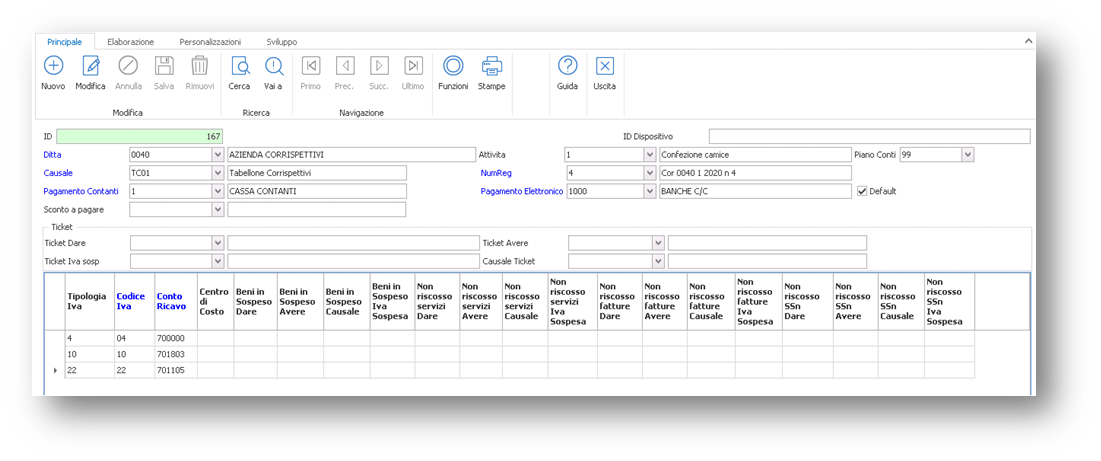Go to first record with Primo
This screenshot has height=461, width=1101.
(x=311, y=67)
